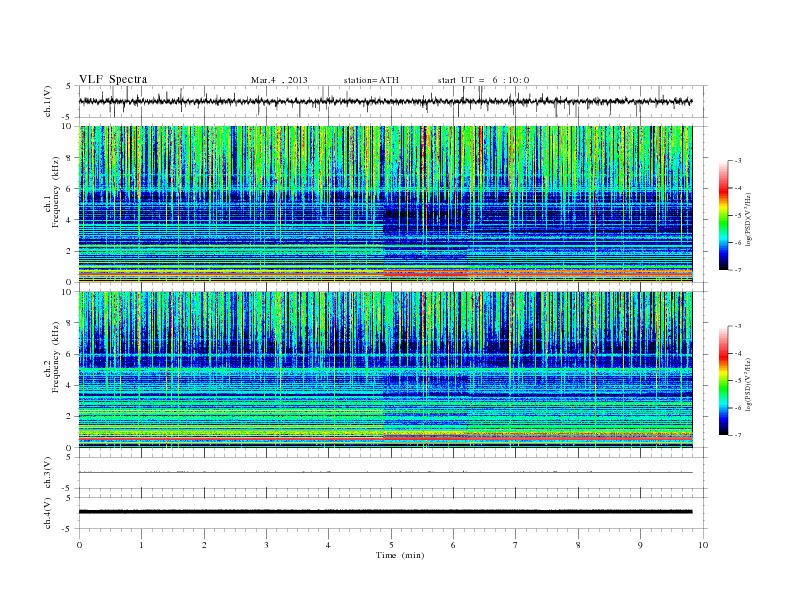Screen dimensions: 792x612
Task: Click the "-7" tick on ch.2 colorbar
Action: click(737, 435)
